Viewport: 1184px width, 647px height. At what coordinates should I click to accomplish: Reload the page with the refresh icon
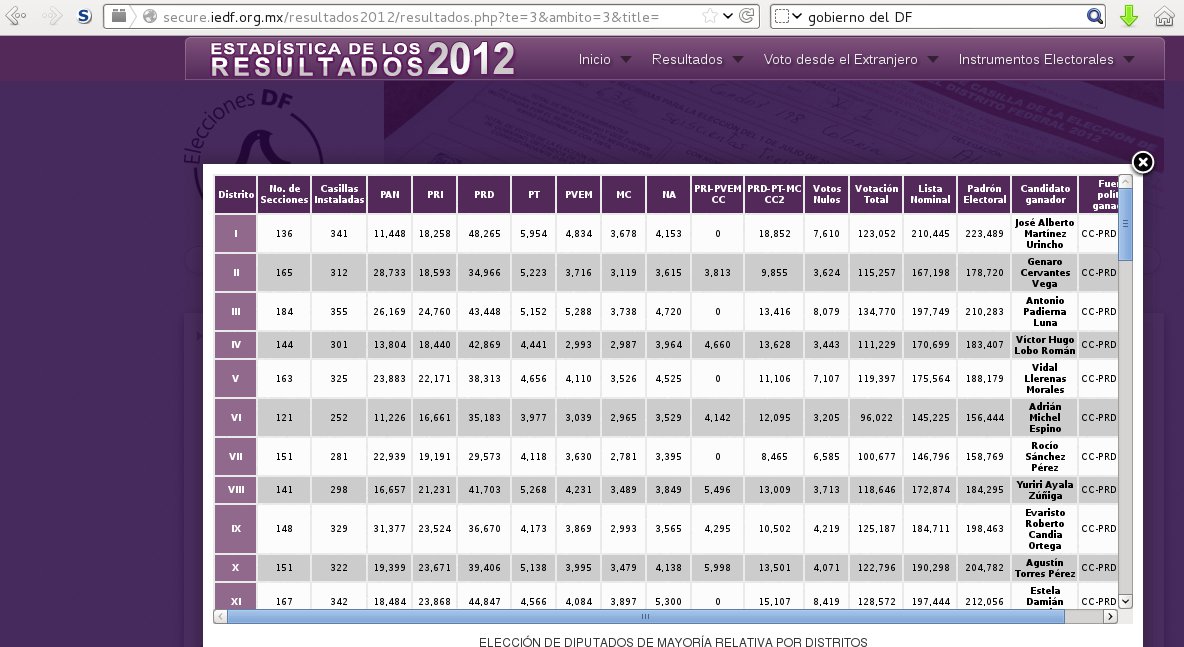pyautogui.click(x=747, y=17)
